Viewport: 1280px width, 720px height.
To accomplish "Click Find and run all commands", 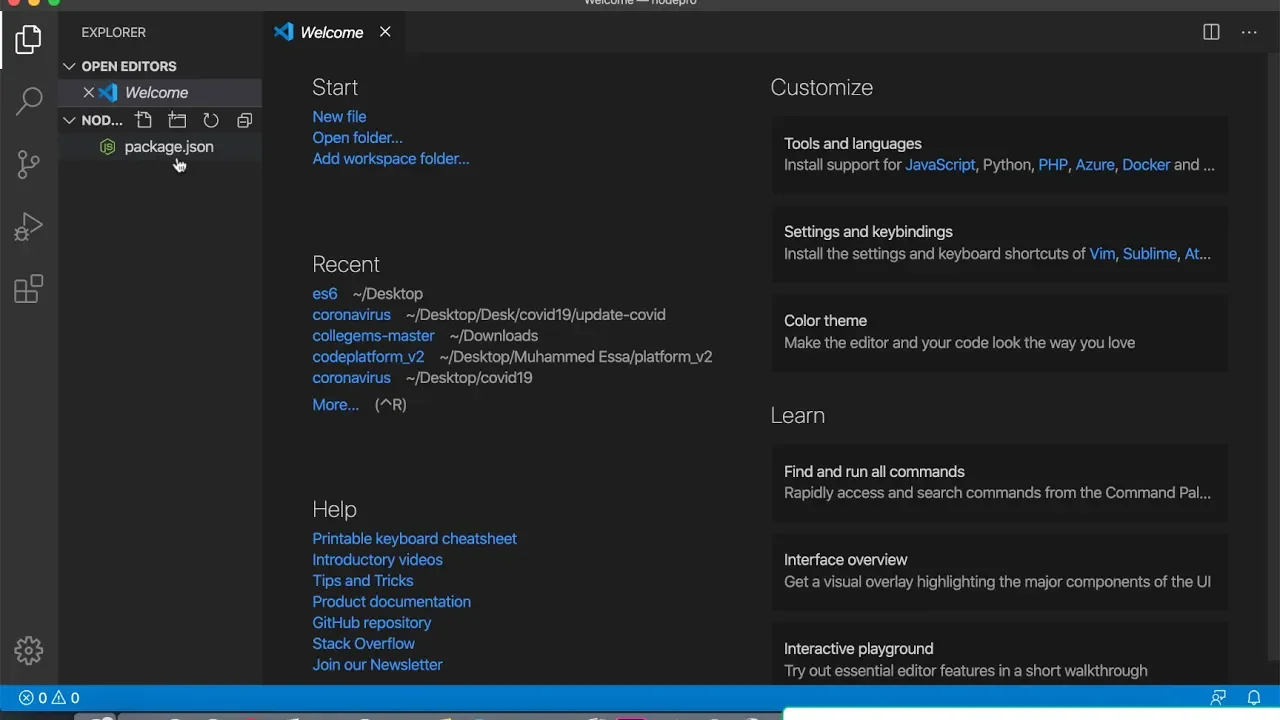I will click(x=999, y=482).
